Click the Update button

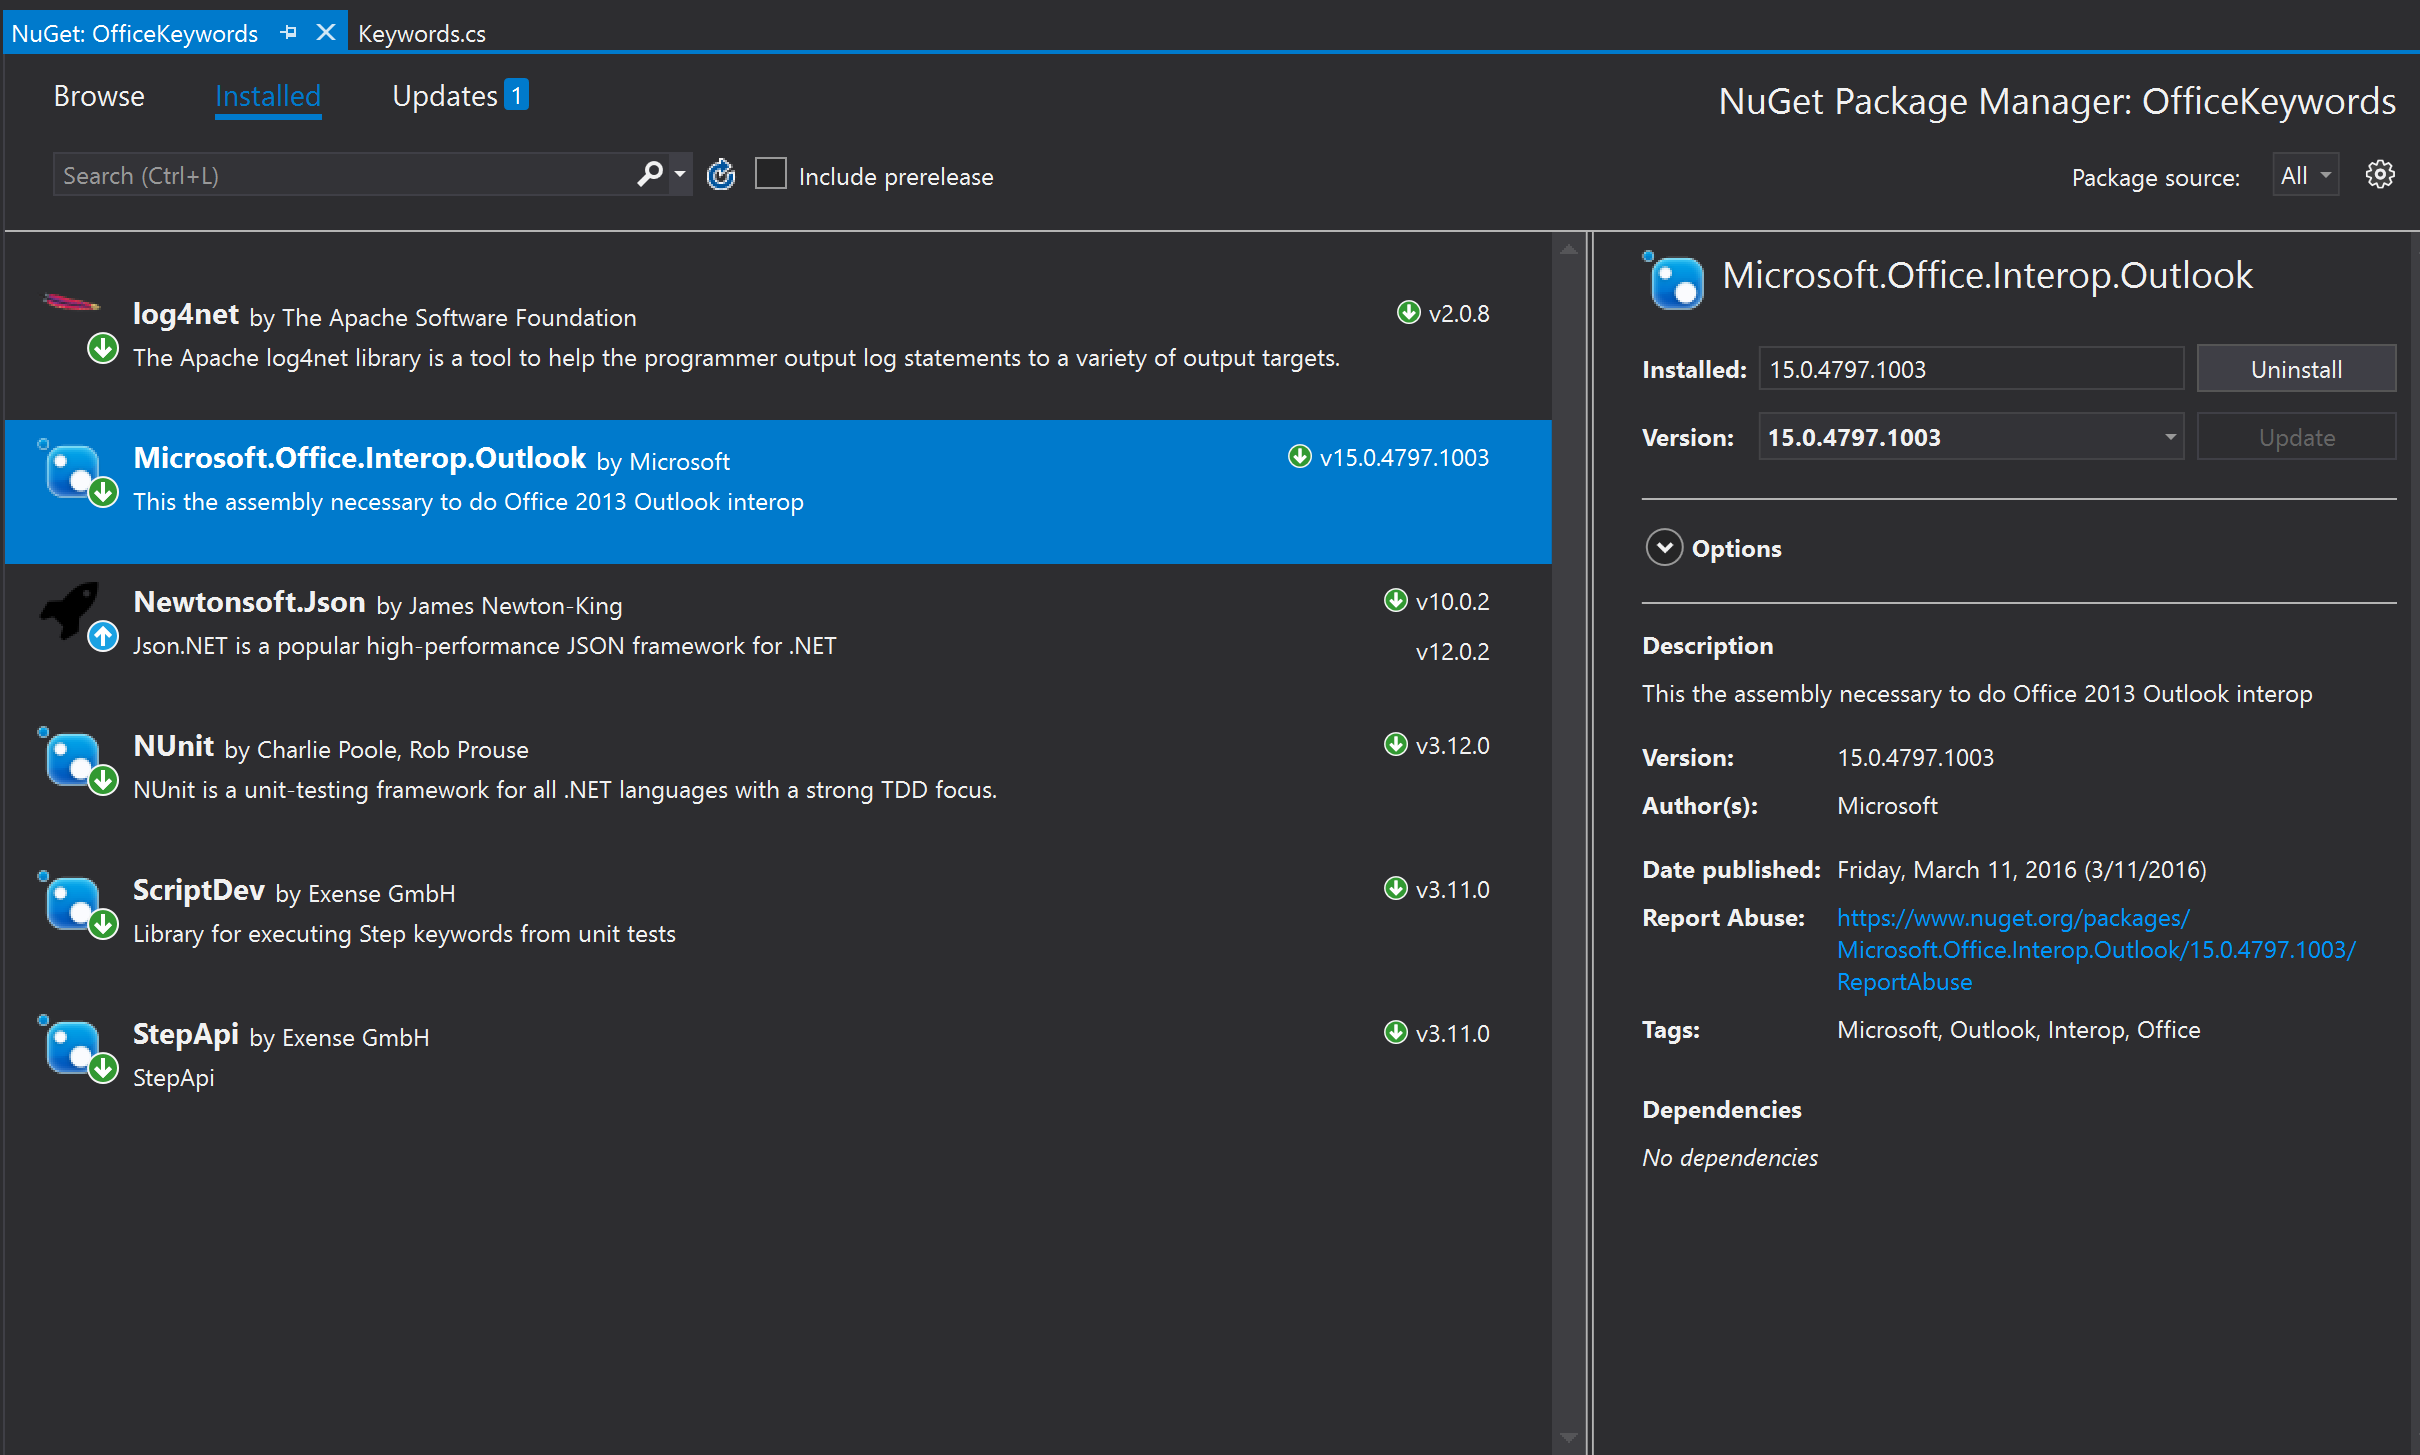tap(2296, 437)
